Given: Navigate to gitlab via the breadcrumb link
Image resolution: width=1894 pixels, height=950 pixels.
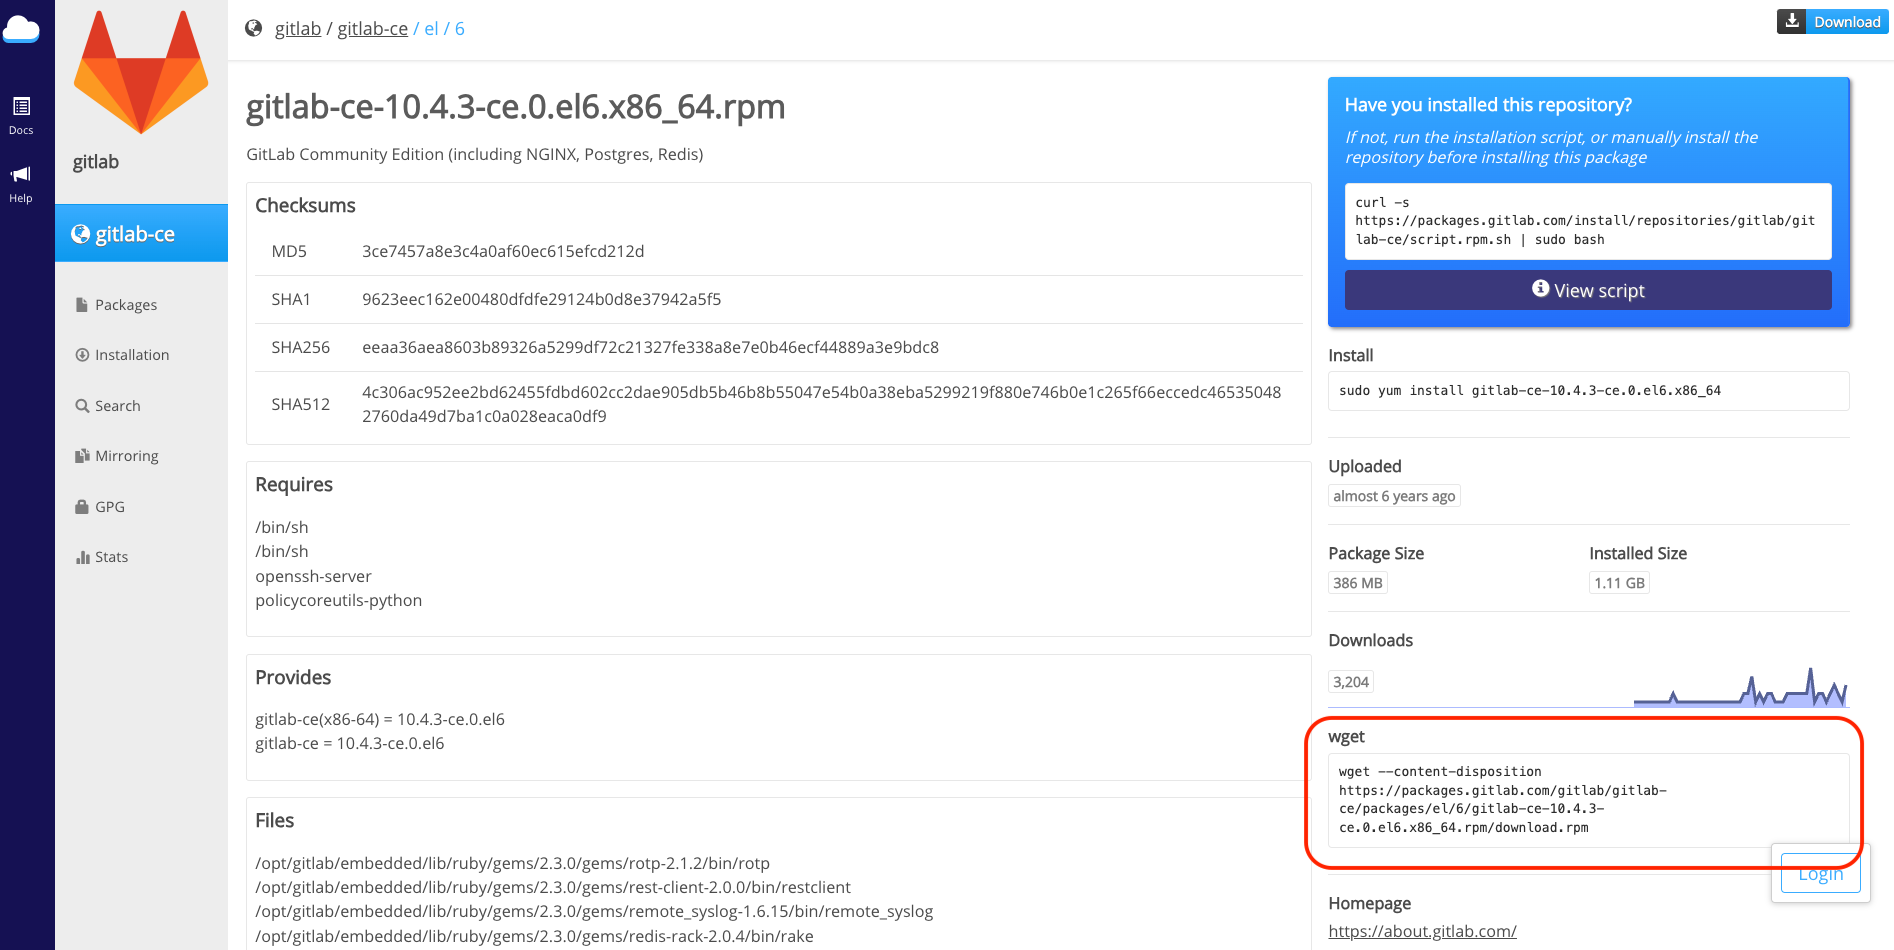Looking at the screenshot, I should coord(297,28).
